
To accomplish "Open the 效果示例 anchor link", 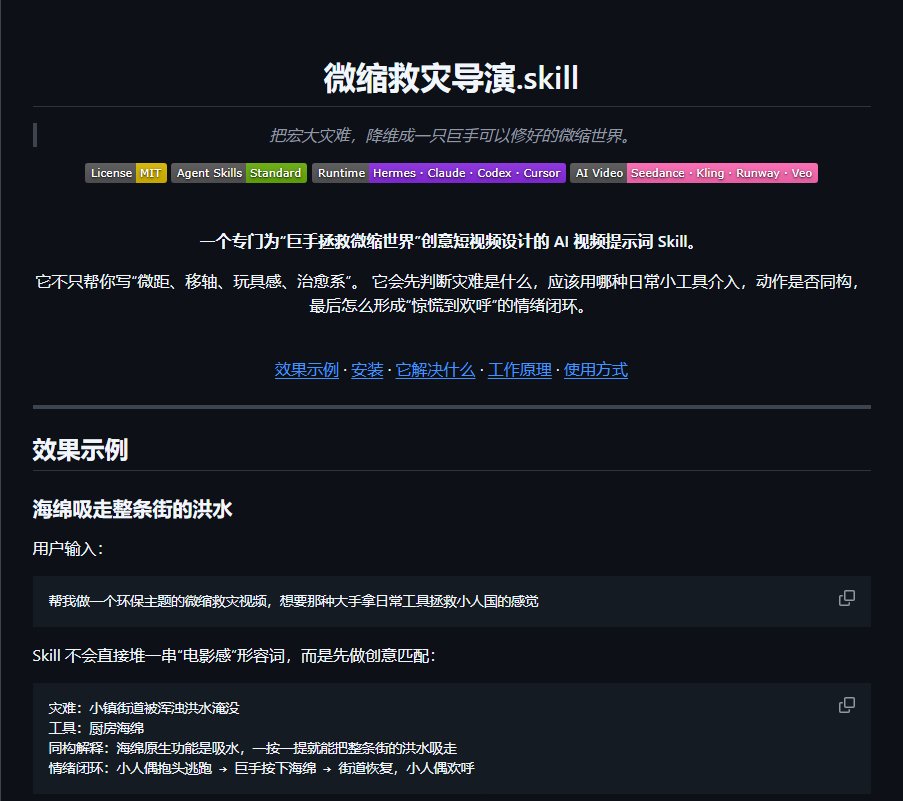I will coord(307,370).
